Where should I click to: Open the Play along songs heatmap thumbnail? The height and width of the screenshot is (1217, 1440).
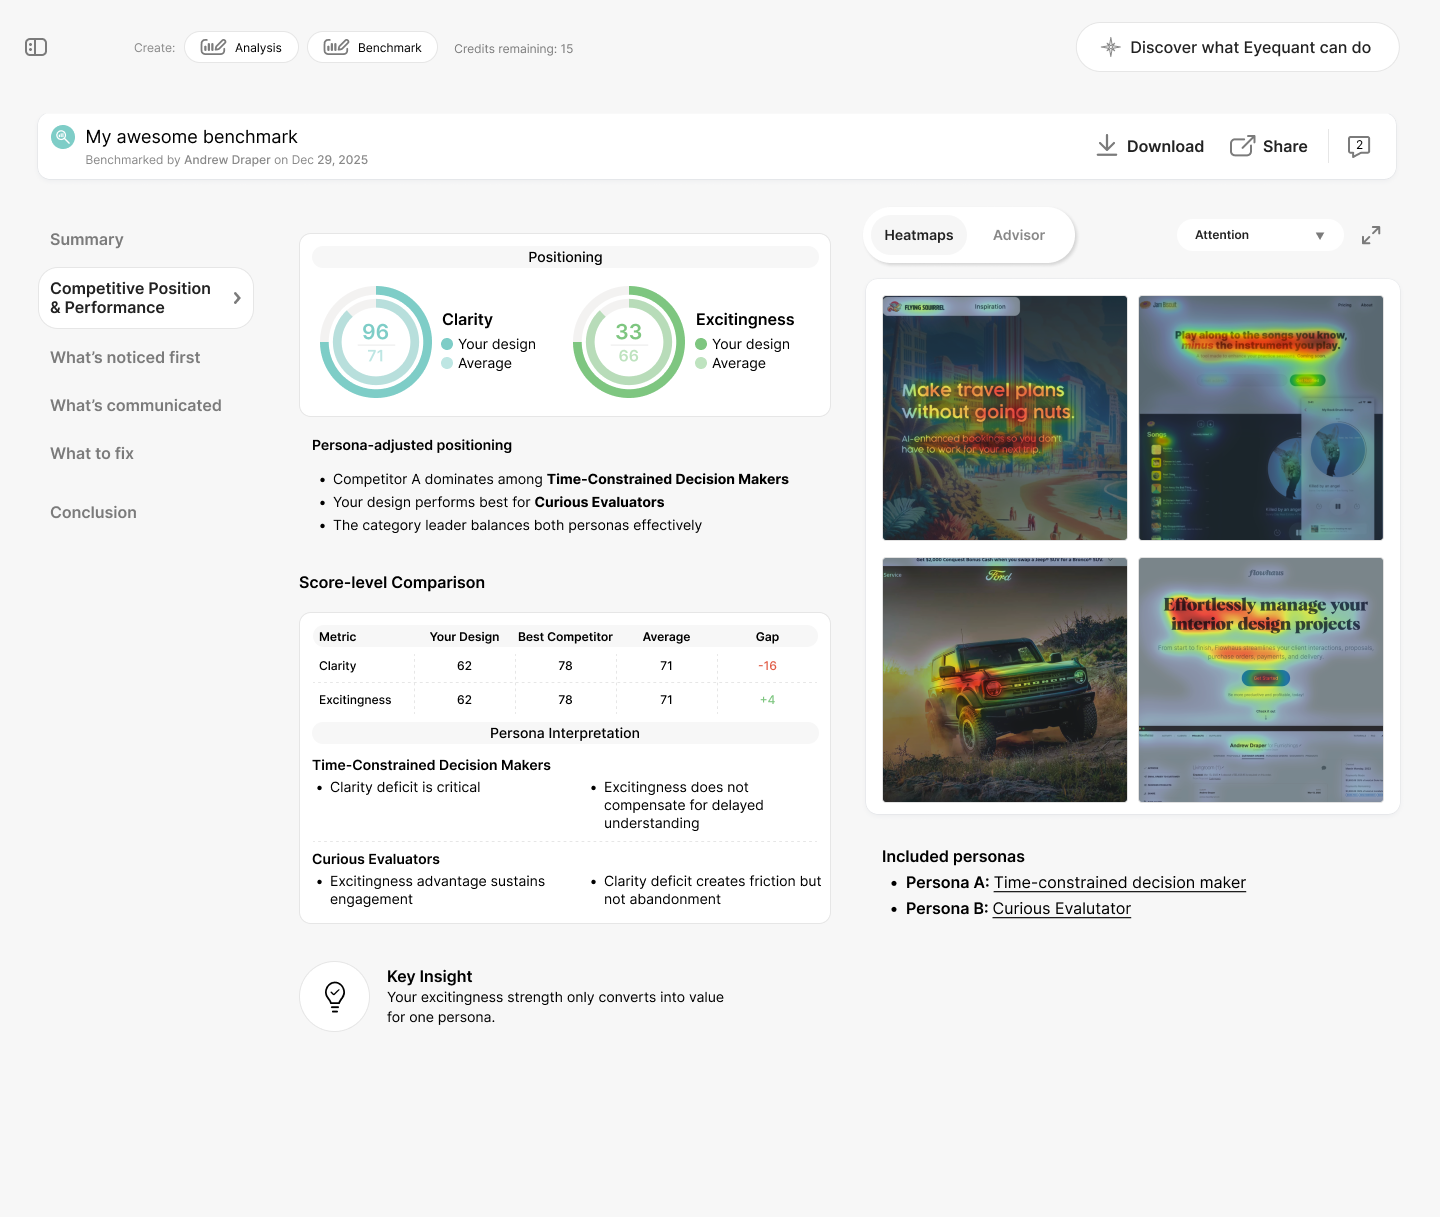coord(1261,418)
